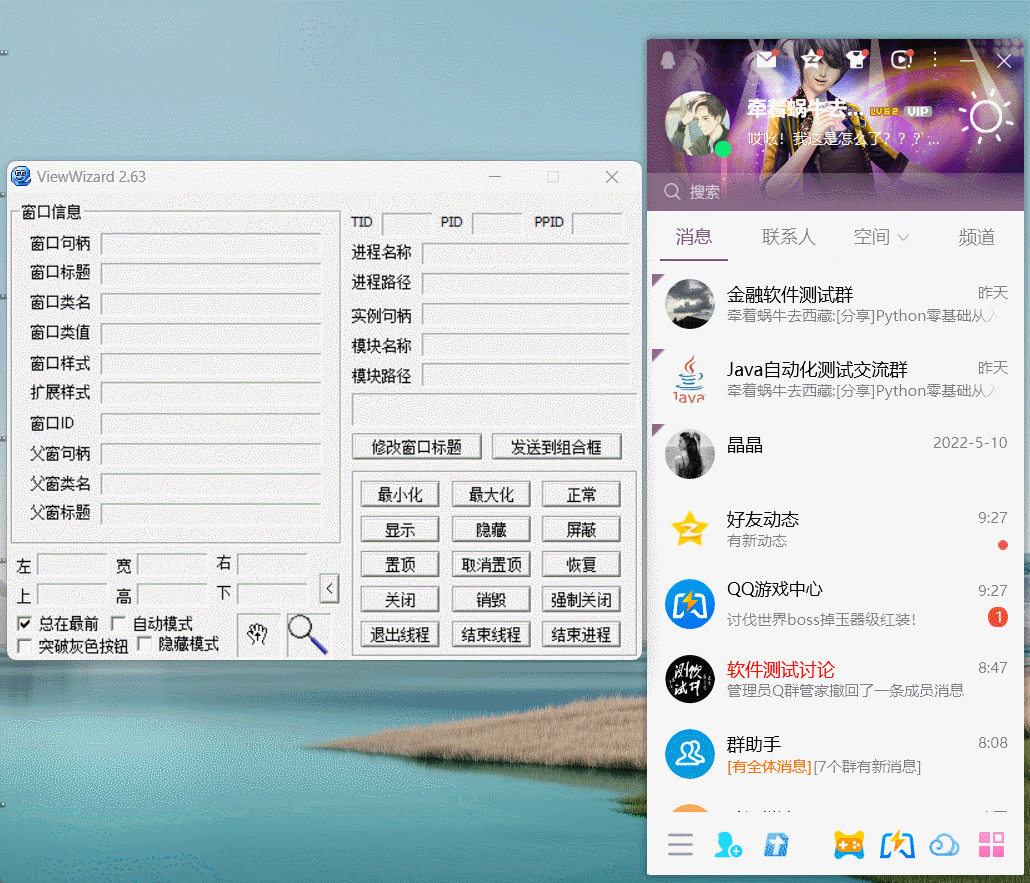
Task: Enable the 自动模式 checkbox
Action: click(x=118, y=623)
